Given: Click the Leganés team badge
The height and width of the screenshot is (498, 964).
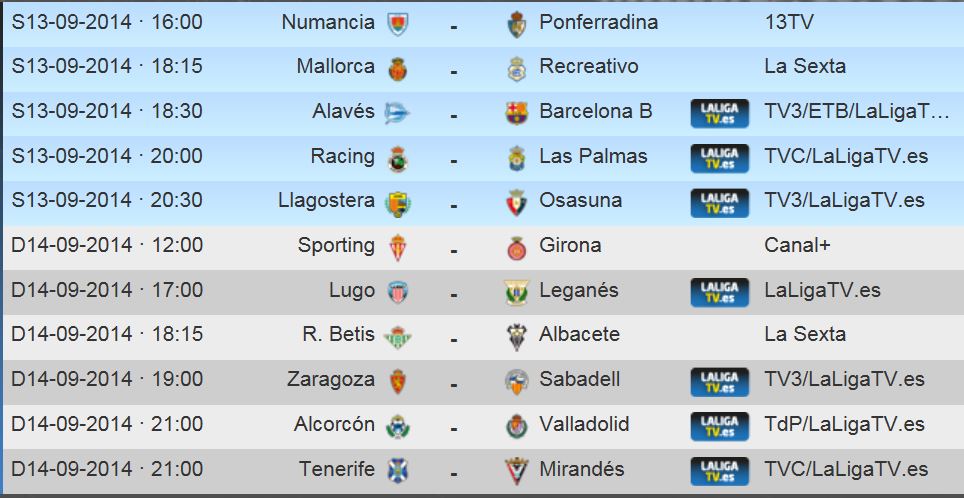Looking at the screenshot, I should click(x=516, y=292).
